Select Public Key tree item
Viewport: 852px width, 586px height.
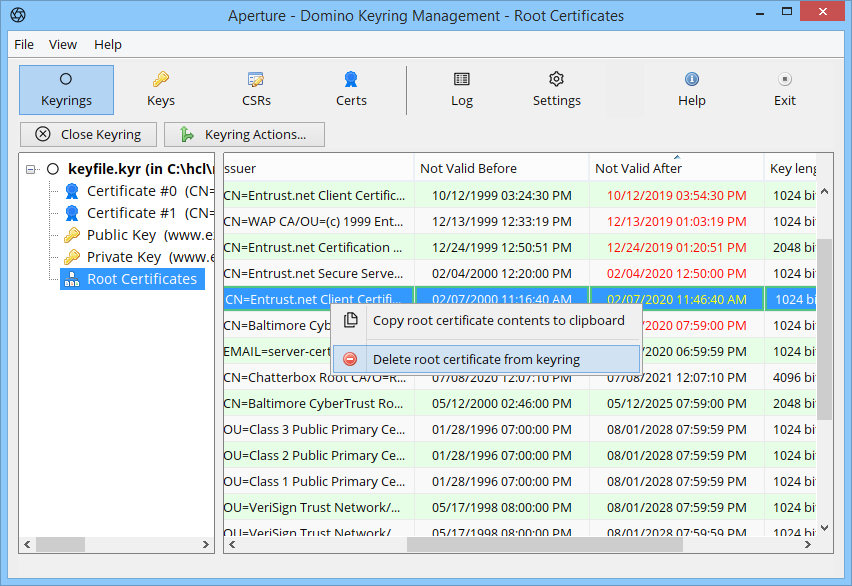click(x=150, y=235)
